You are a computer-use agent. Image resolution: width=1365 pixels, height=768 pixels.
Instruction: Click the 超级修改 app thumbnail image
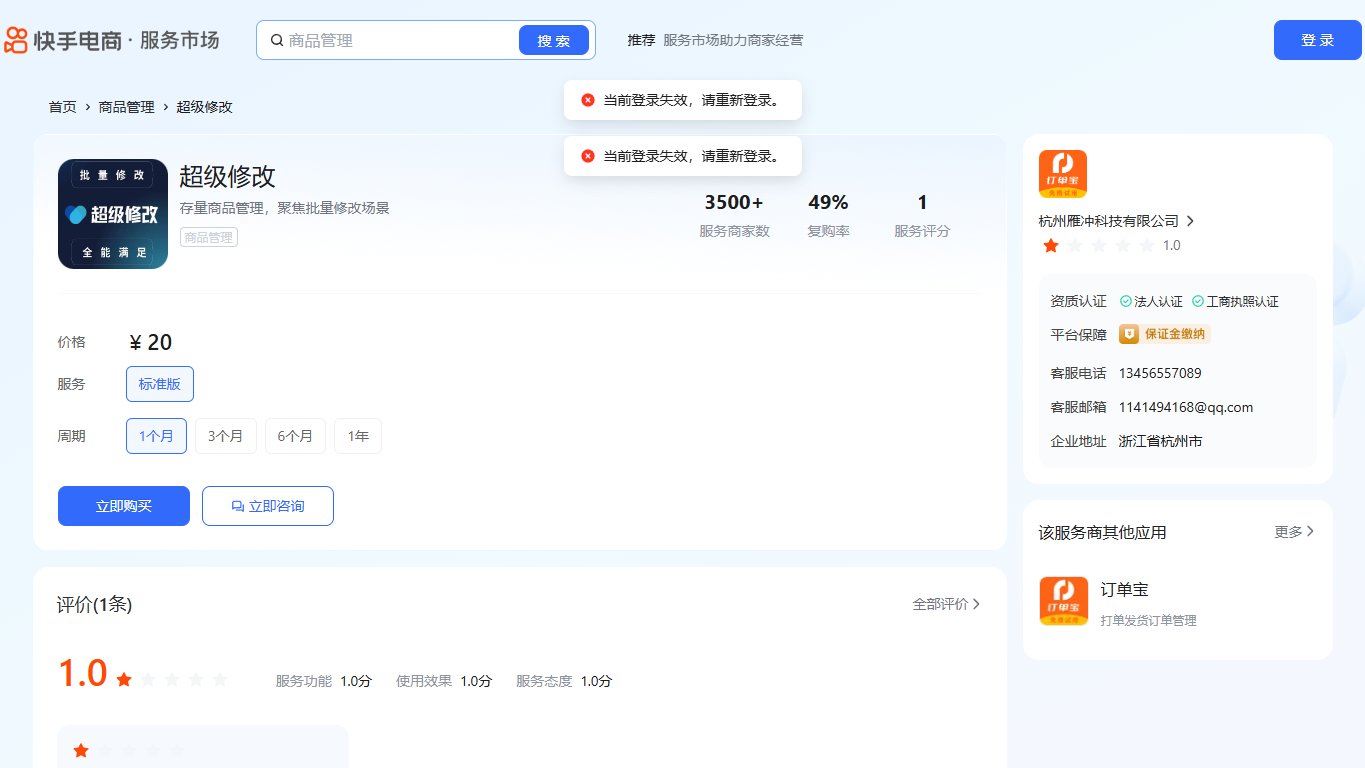tap(113, 214)
